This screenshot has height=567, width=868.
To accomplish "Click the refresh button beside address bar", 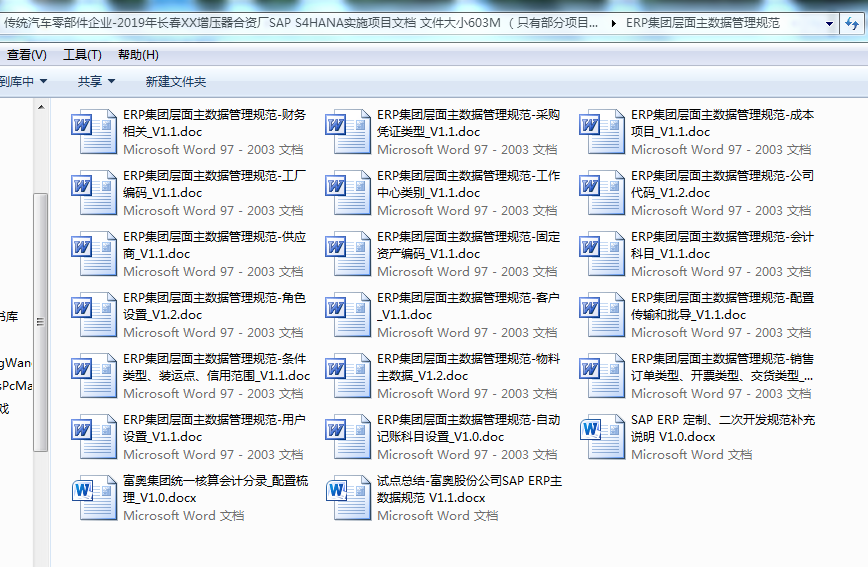I will click(x=855, y=23).
